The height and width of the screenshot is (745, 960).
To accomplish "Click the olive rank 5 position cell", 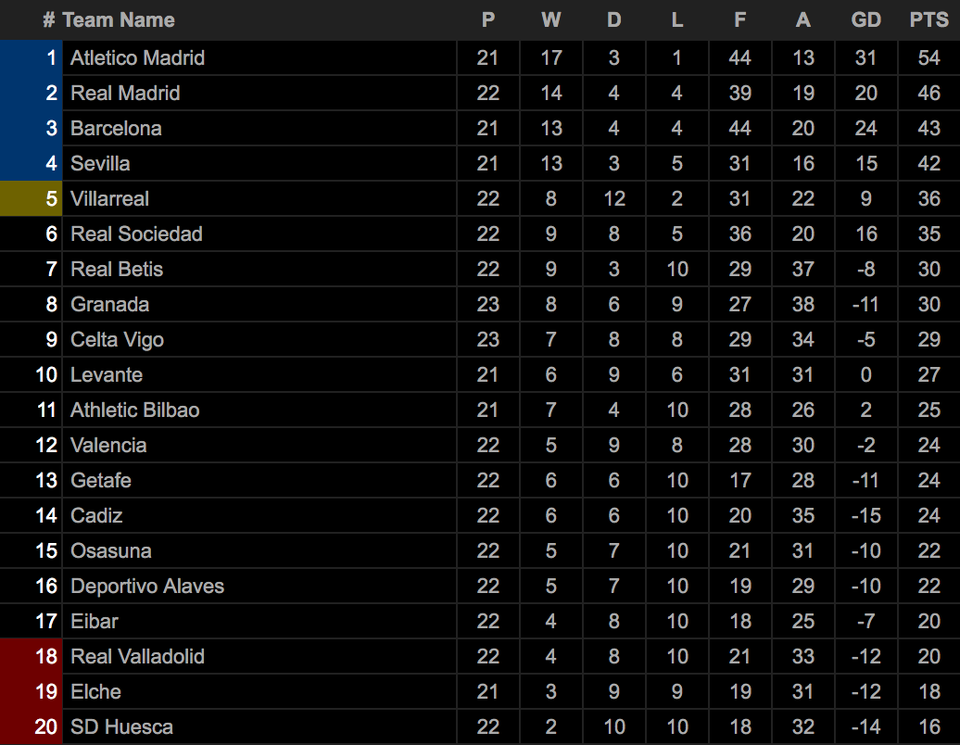I will (31, 199).
